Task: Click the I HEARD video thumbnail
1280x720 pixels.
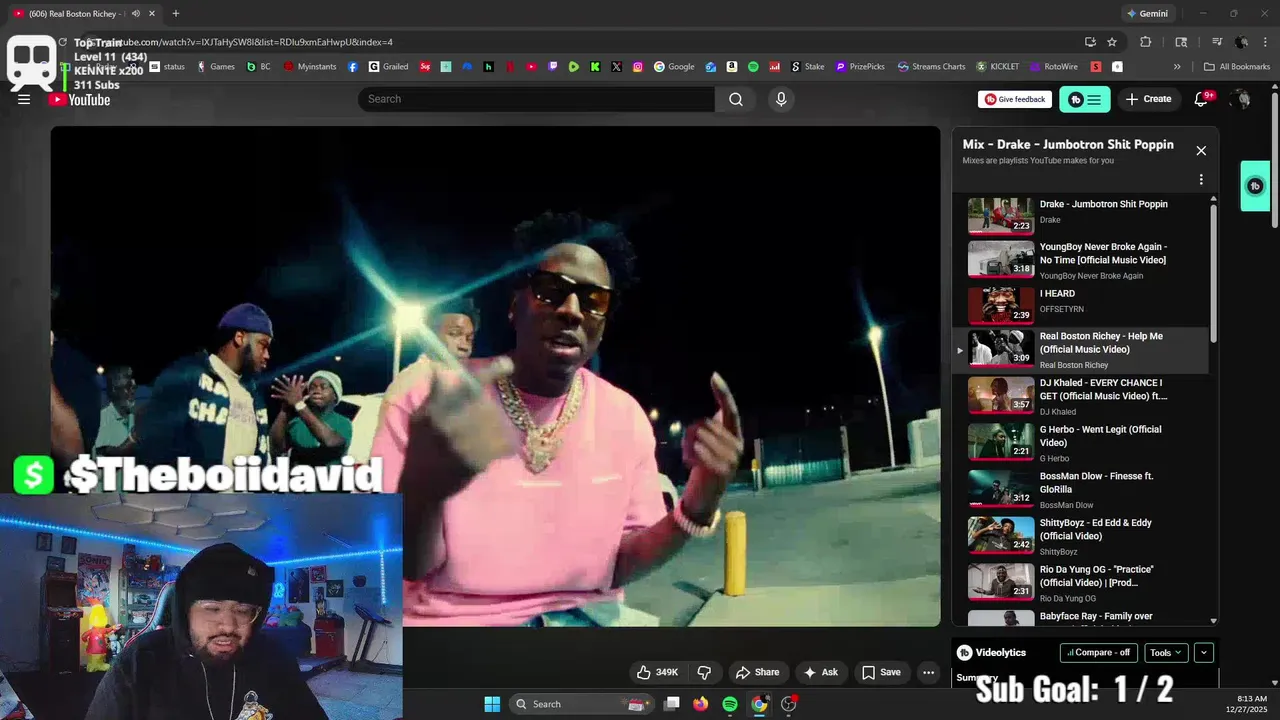Action: pyautogui.click(x=1001, y=305)
